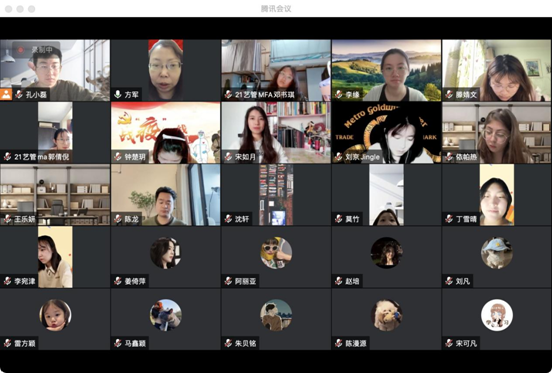The image size is (553, 374).
Task: Select 姜倚萍's round profile avatar
Action: (x=165, y=253)
